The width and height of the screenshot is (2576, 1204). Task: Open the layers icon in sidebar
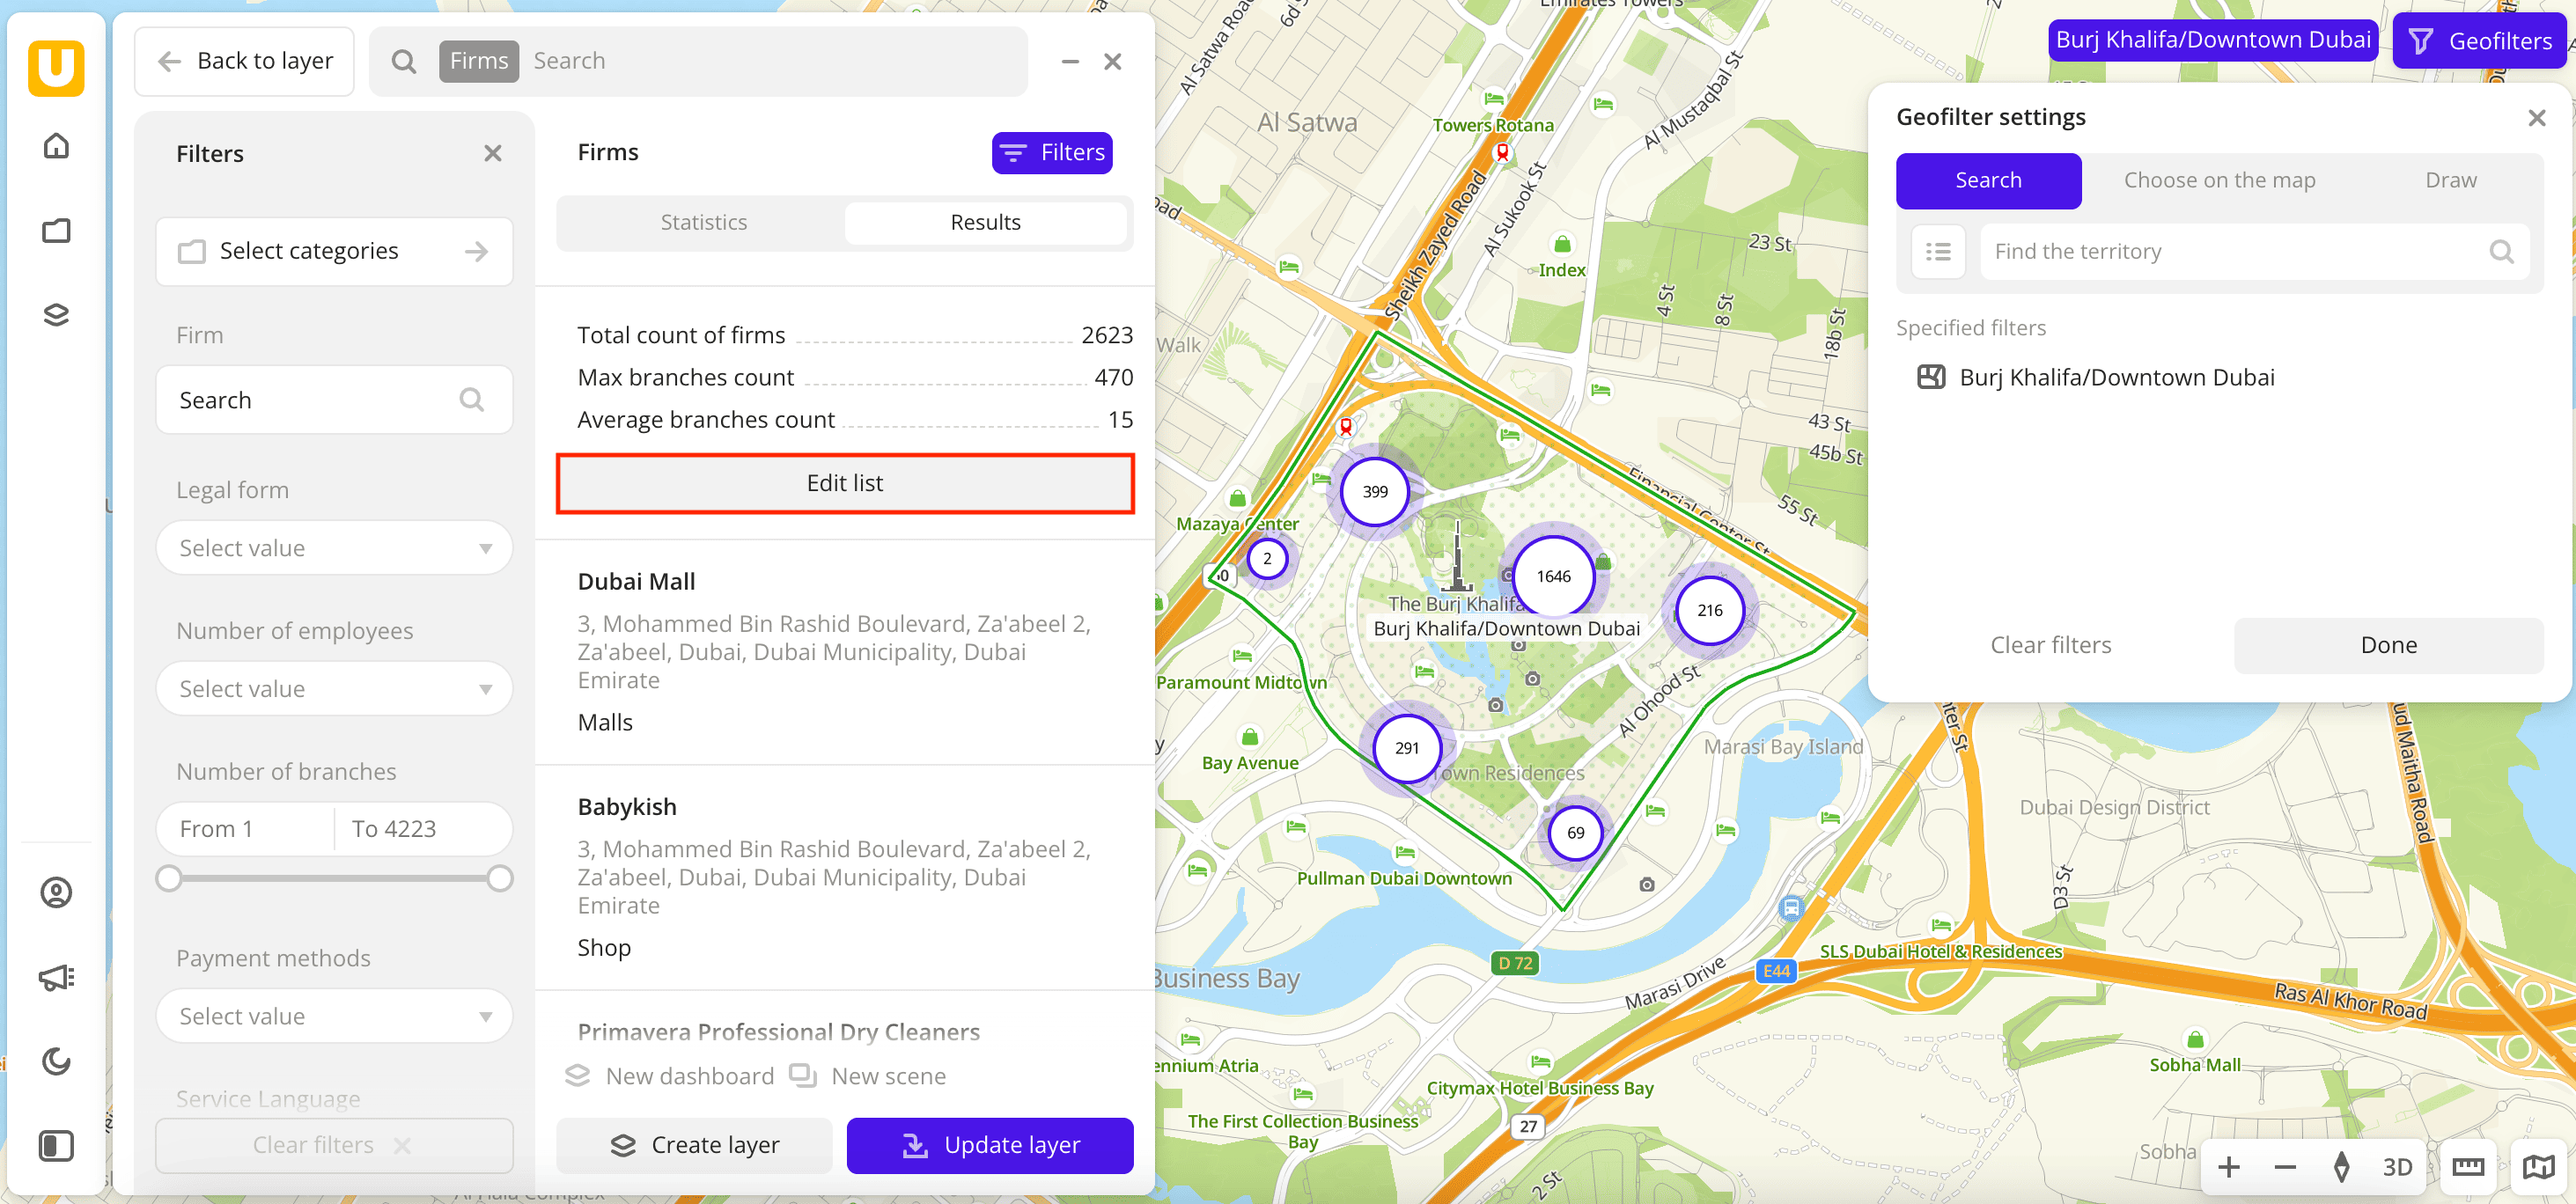56,315
